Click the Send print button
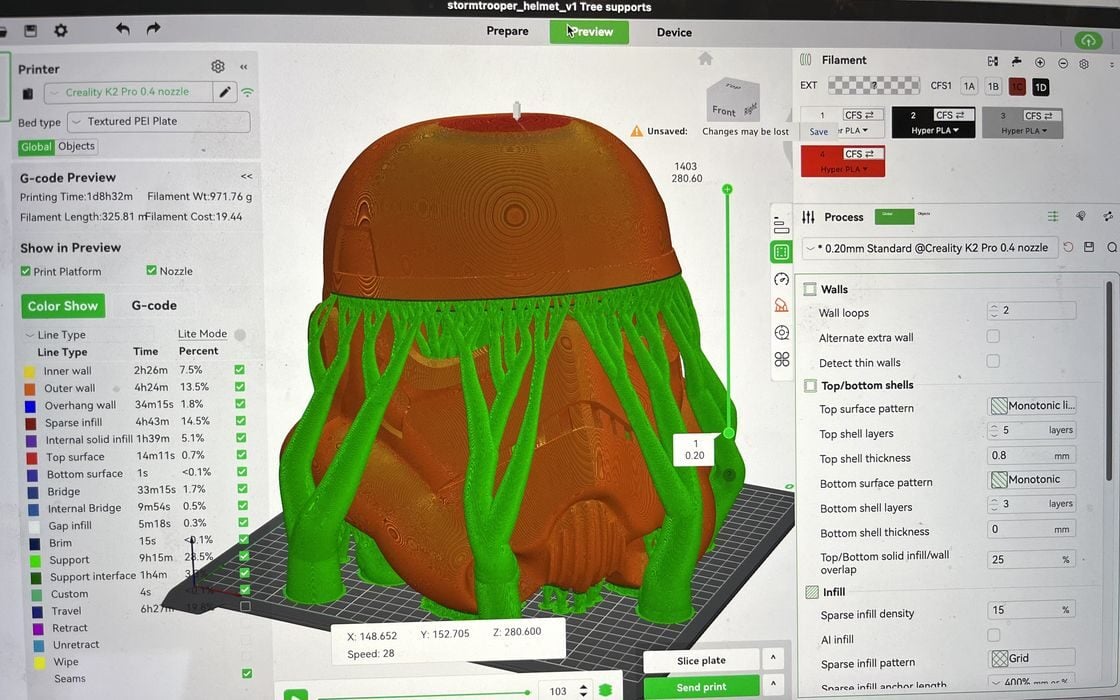The image size is (1120, 700). pos(701,687)
